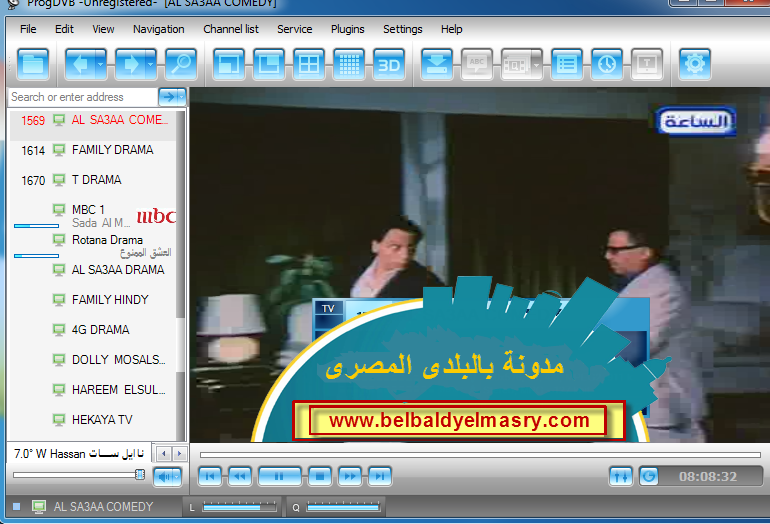Open the scheduler clock toolbar icon
770x524 pixels.
point(607,64)
